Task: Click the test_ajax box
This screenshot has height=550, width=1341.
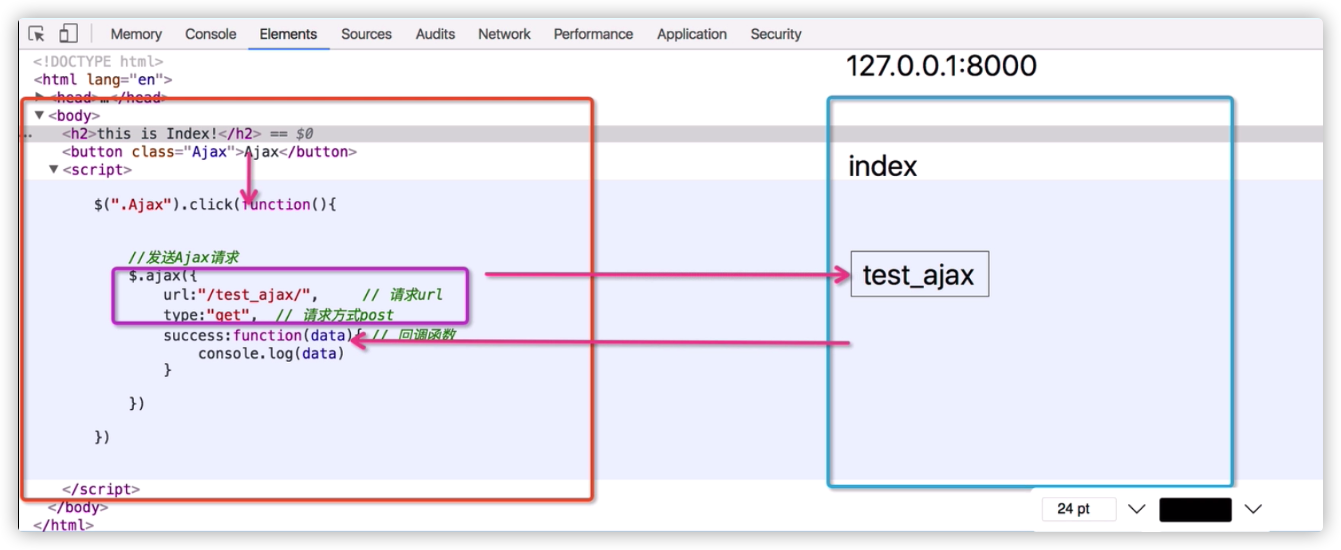Action: coord(919,274)
